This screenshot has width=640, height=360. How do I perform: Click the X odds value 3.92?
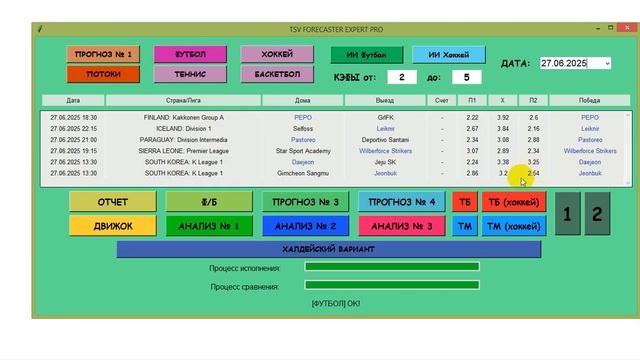click(503, 118)
